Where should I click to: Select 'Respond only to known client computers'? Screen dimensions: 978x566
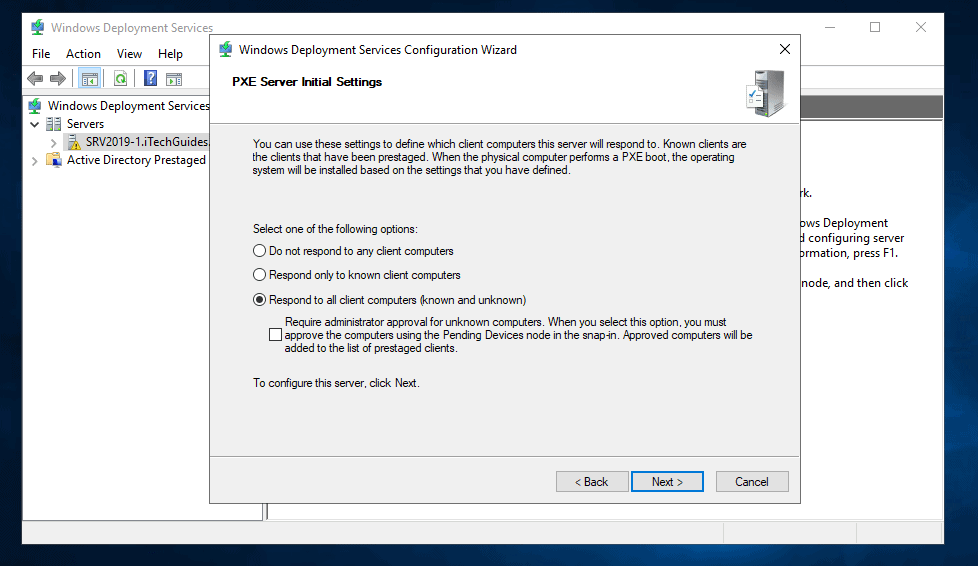260,275
